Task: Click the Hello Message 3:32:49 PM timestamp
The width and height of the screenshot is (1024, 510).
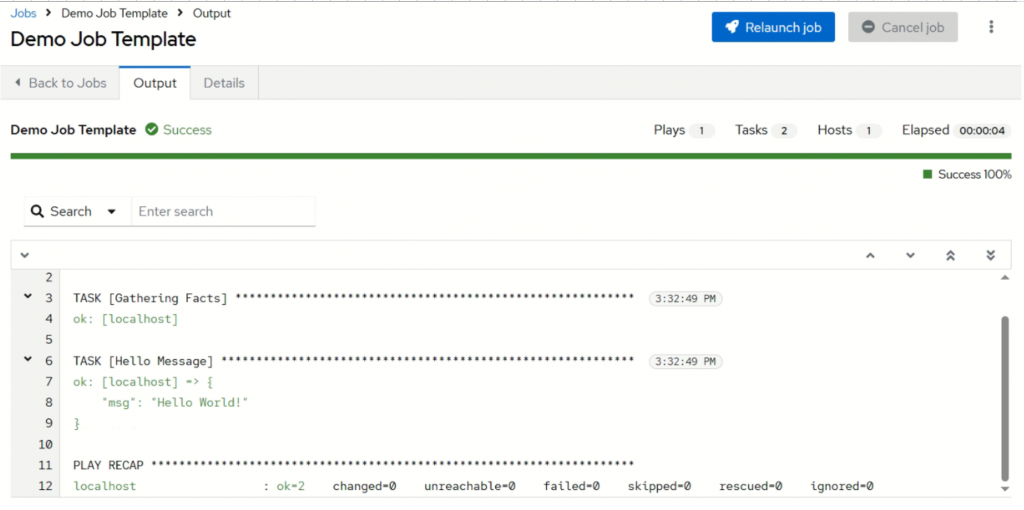Action: point(685,361)
